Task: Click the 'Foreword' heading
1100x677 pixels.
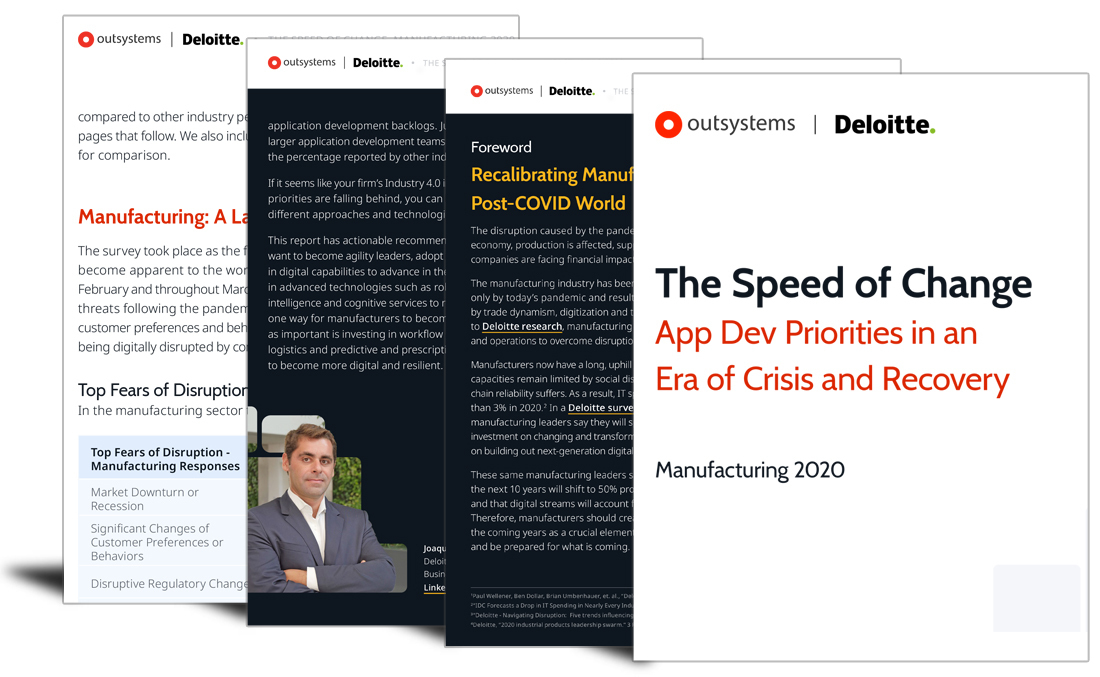Action: [x=501, y=147]
